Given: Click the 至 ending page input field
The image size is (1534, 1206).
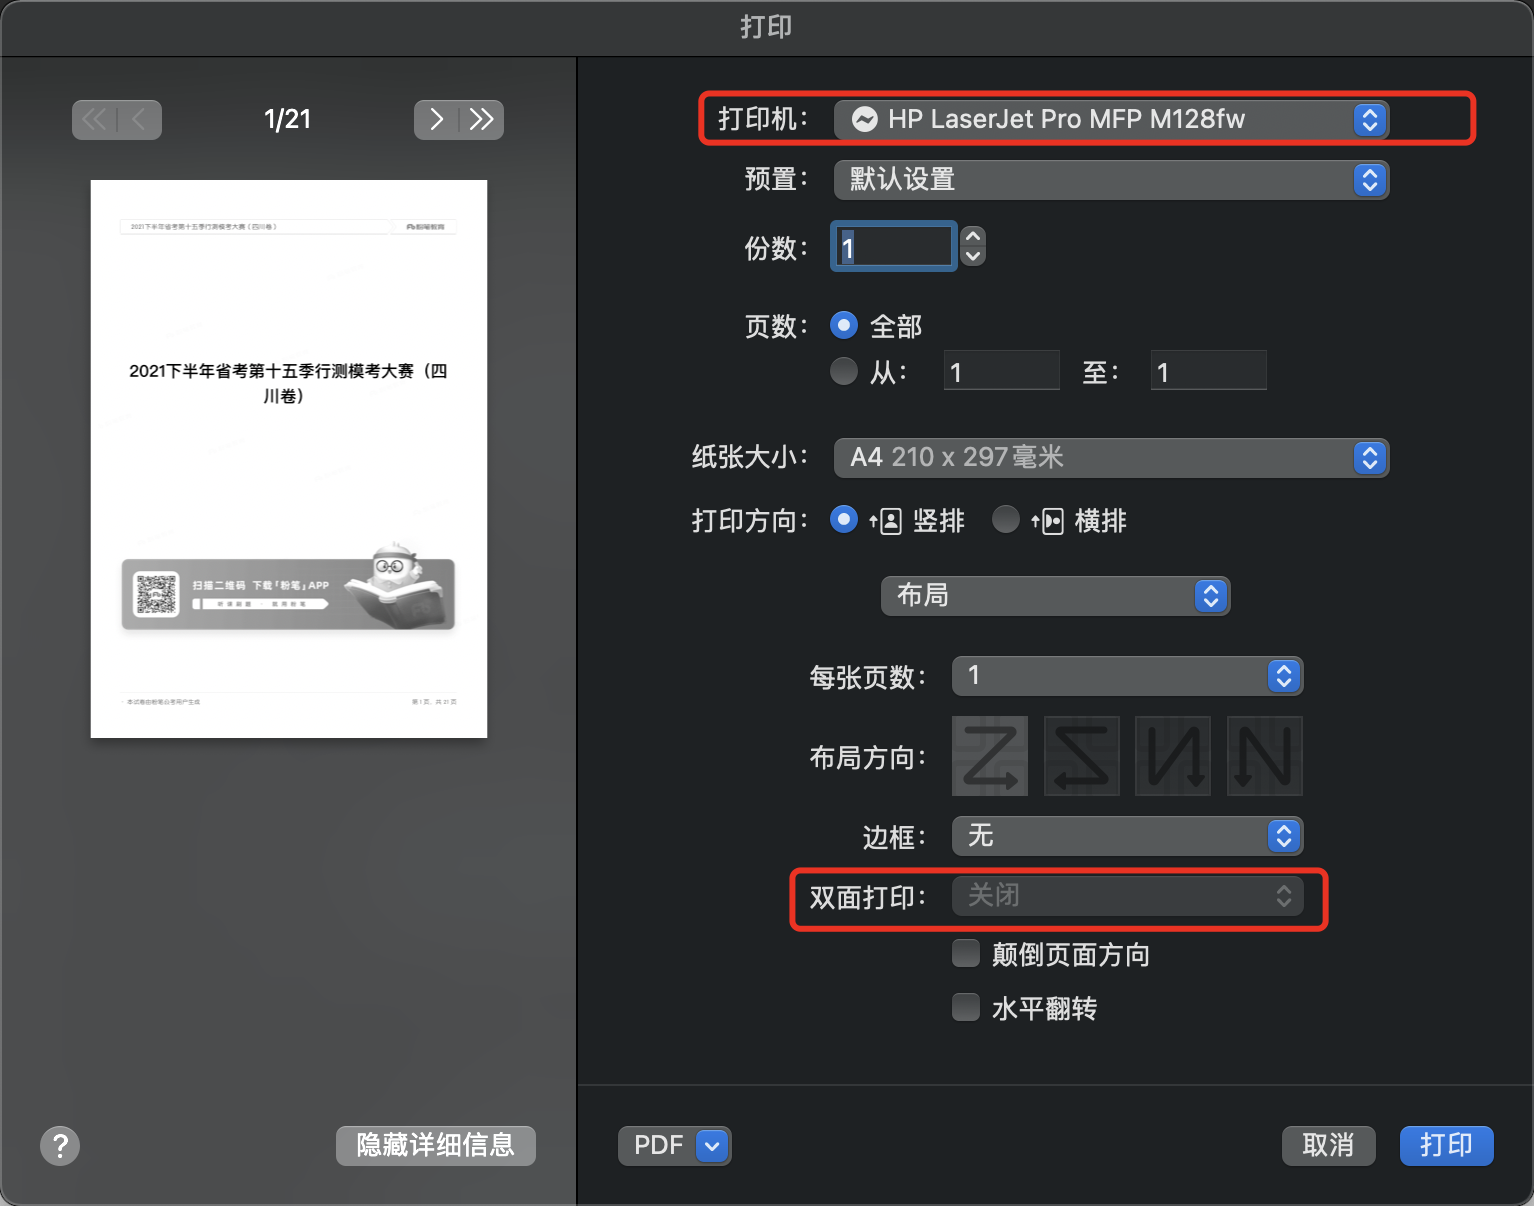Looking at the screenshot, I should tap(1208, 371).
